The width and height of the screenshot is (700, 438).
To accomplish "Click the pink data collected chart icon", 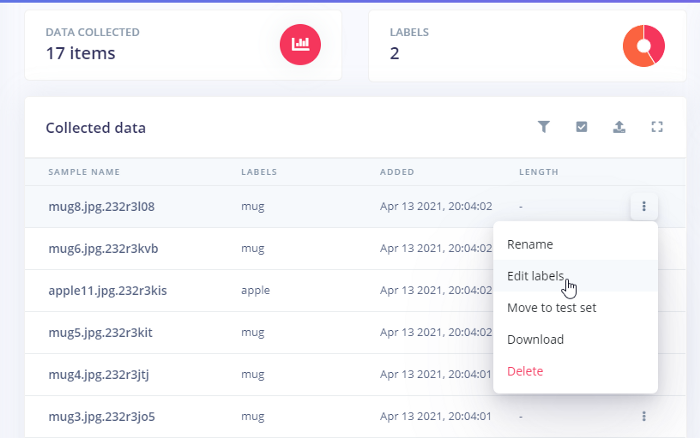I will coord(300,44).
